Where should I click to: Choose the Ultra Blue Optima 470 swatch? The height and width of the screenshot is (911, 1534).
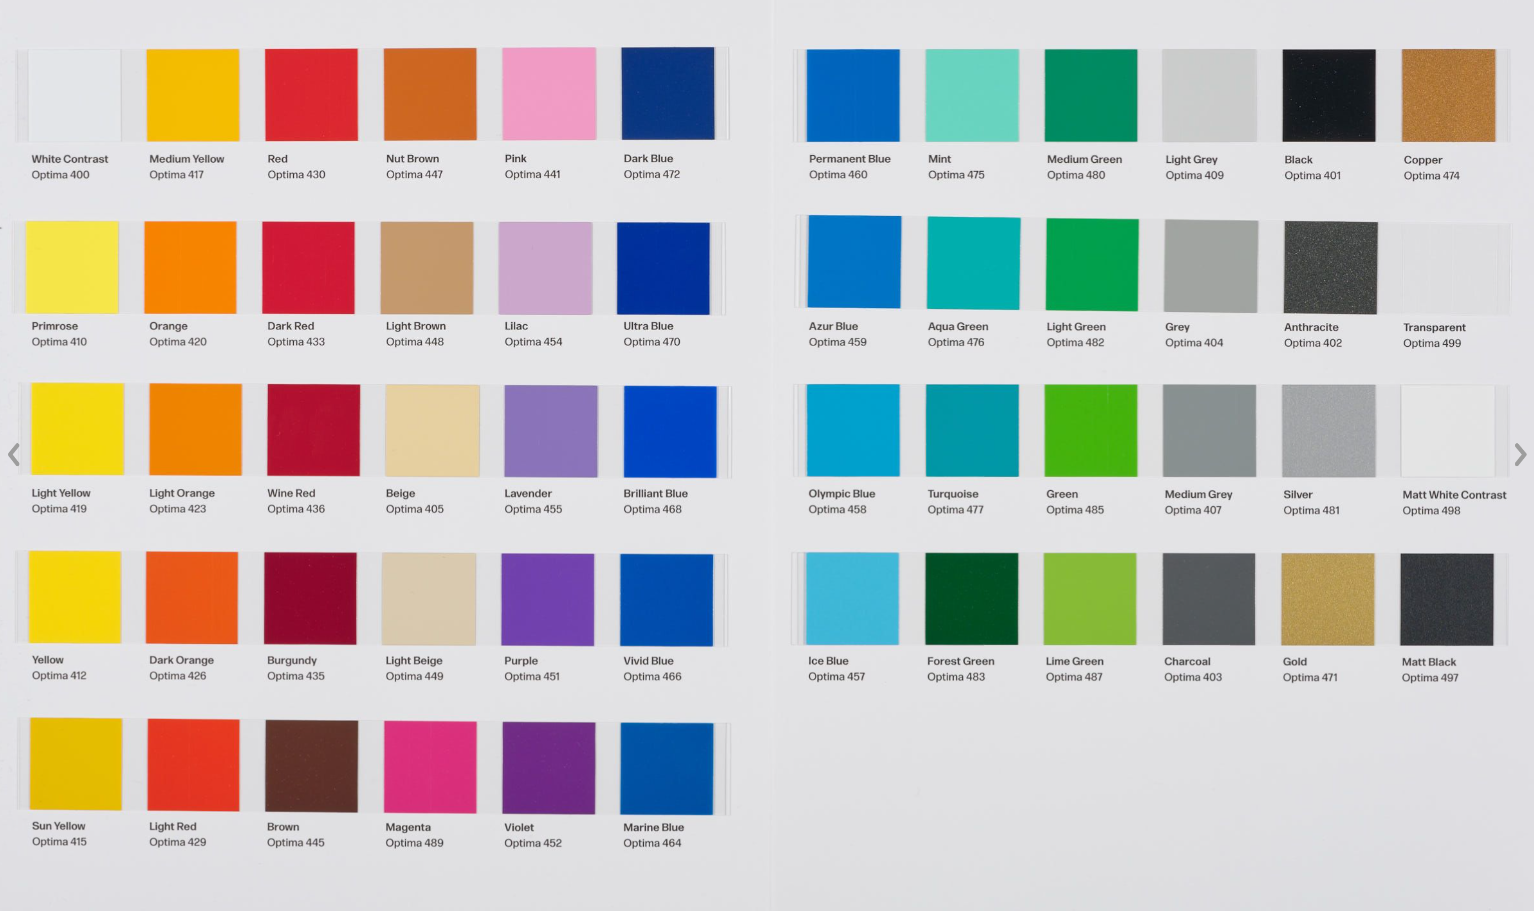coord(663,268)
